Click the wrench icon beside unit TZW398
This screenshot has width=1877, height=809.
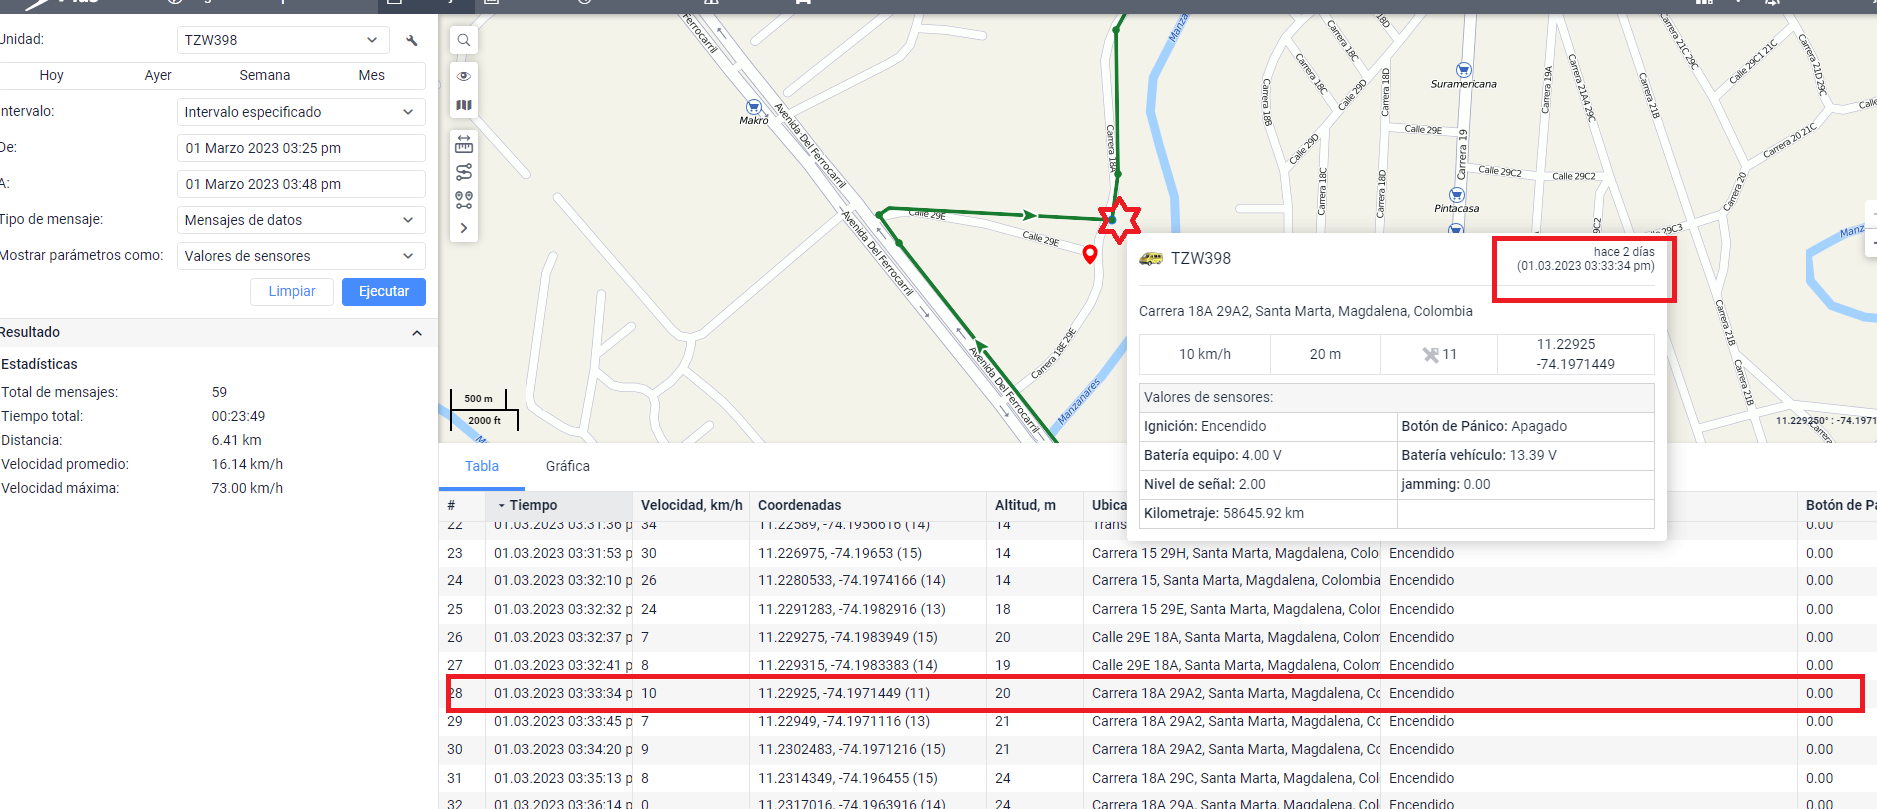[x=411, y=41]
